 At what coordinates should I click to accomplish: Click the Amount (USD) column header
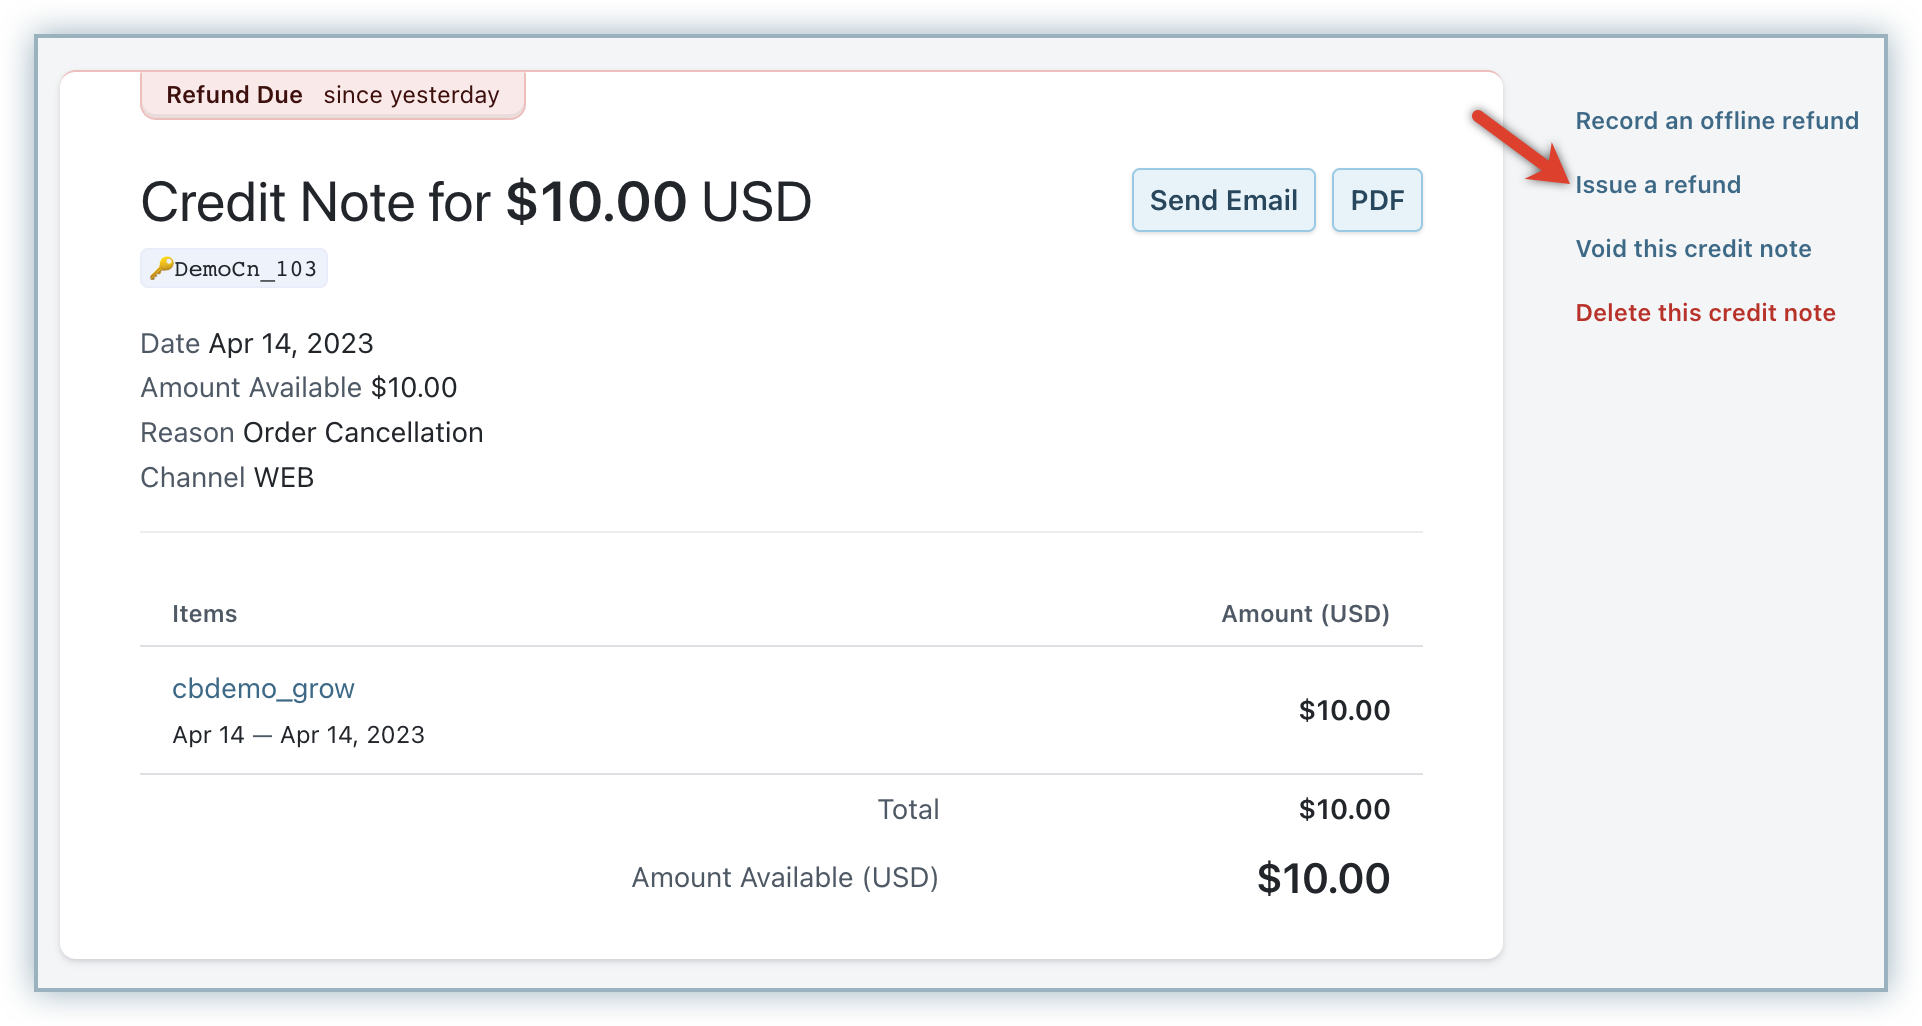click(1304, 614)
